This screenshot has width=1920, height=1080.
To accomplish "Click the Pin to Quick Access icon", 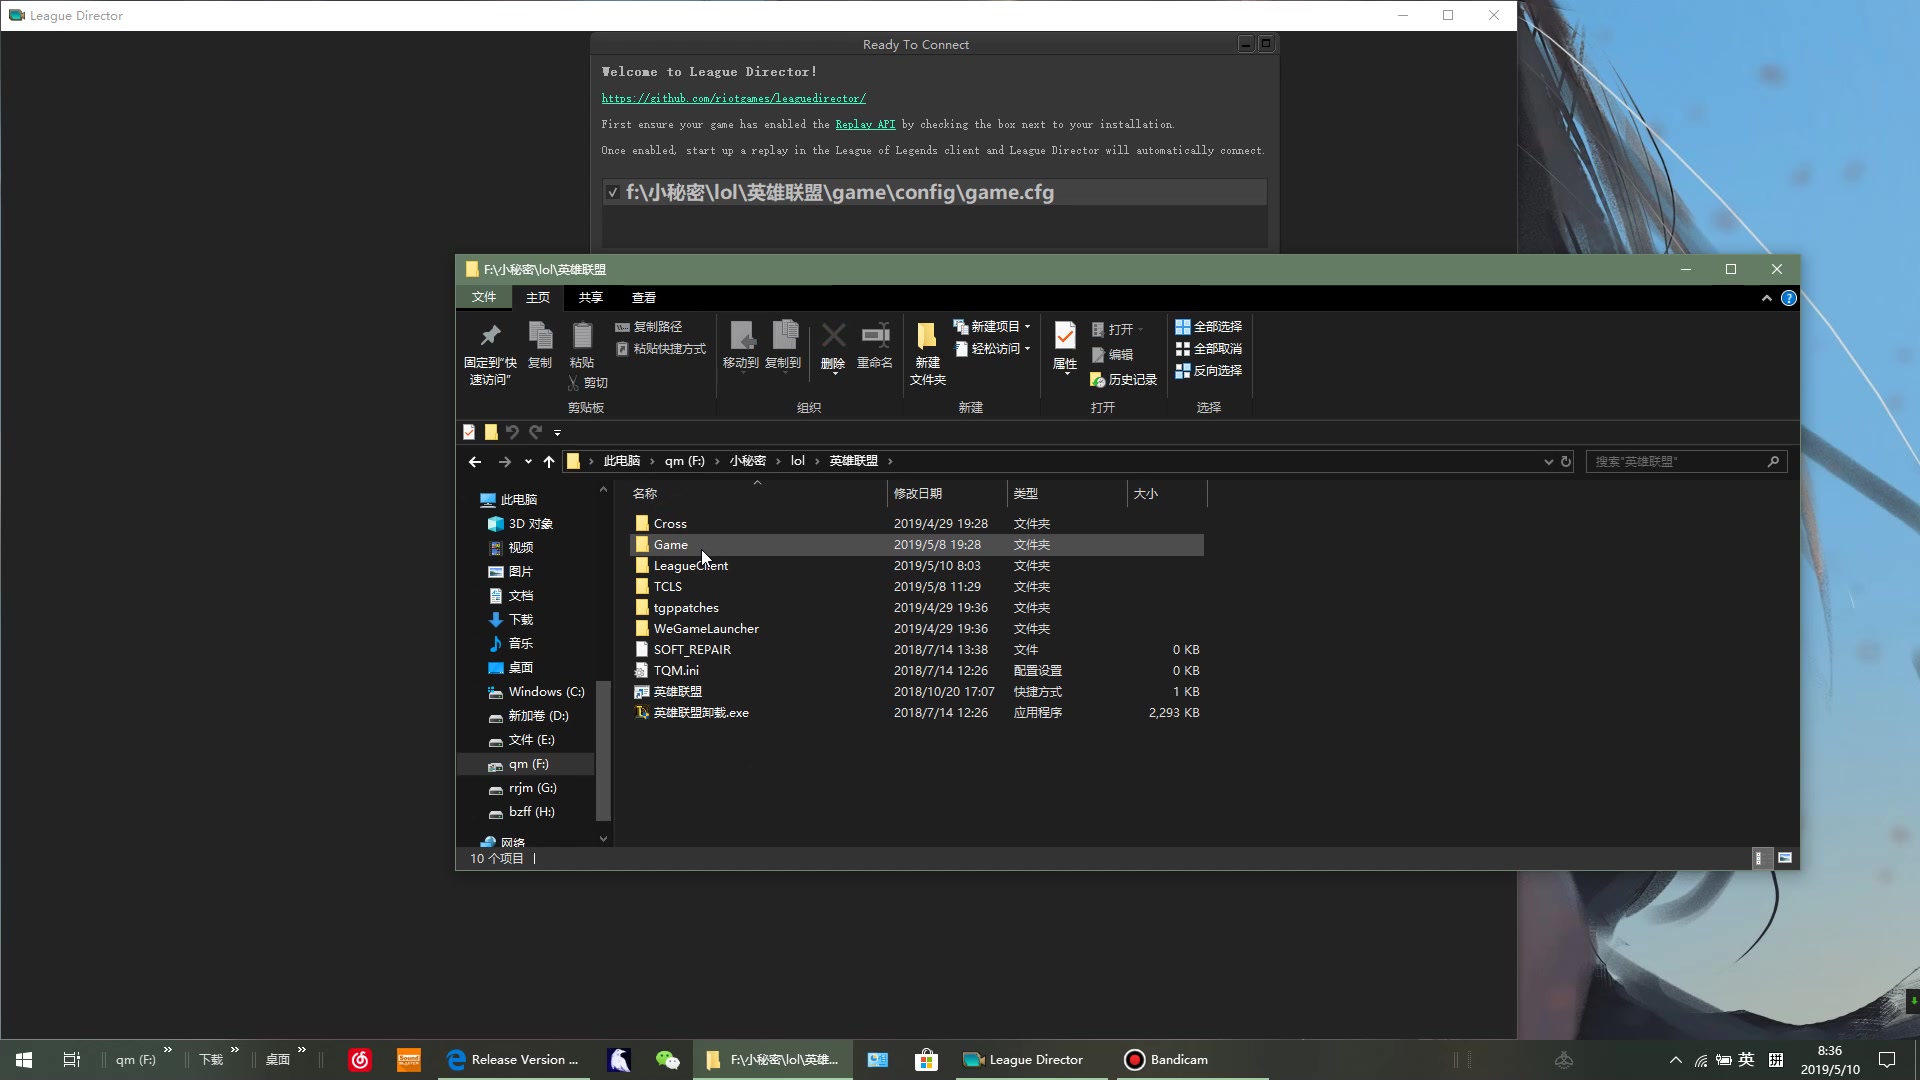I will click(x=490, y=337).
